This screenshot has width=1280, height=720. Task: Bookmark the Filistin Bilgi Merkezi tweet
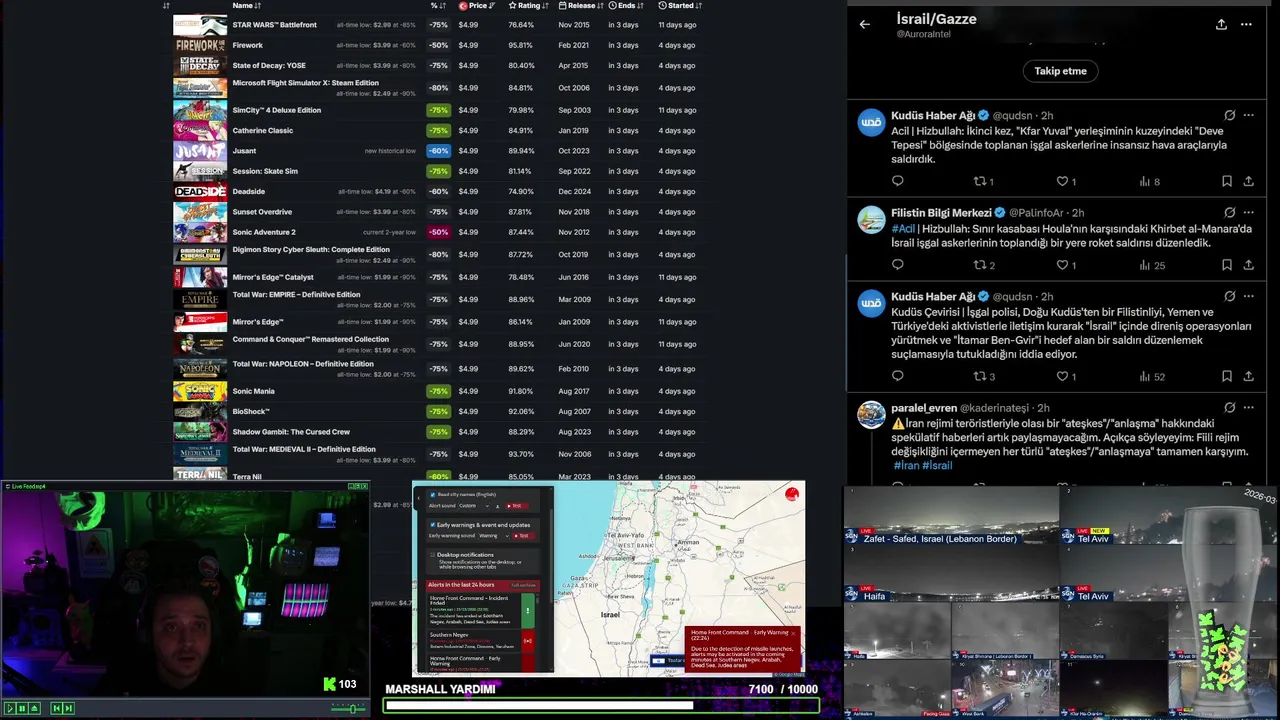point(1226,265)
